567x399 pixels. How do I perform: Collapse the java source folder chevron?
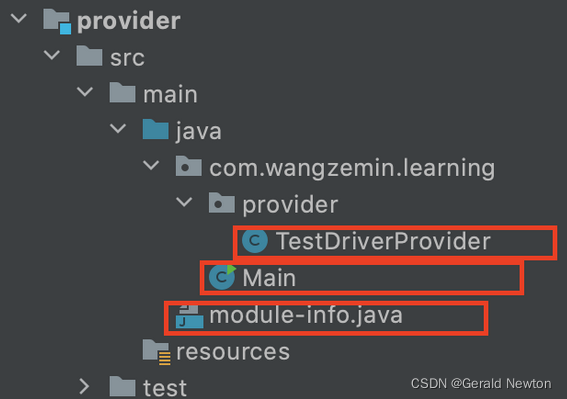click(x=118, y=128)
